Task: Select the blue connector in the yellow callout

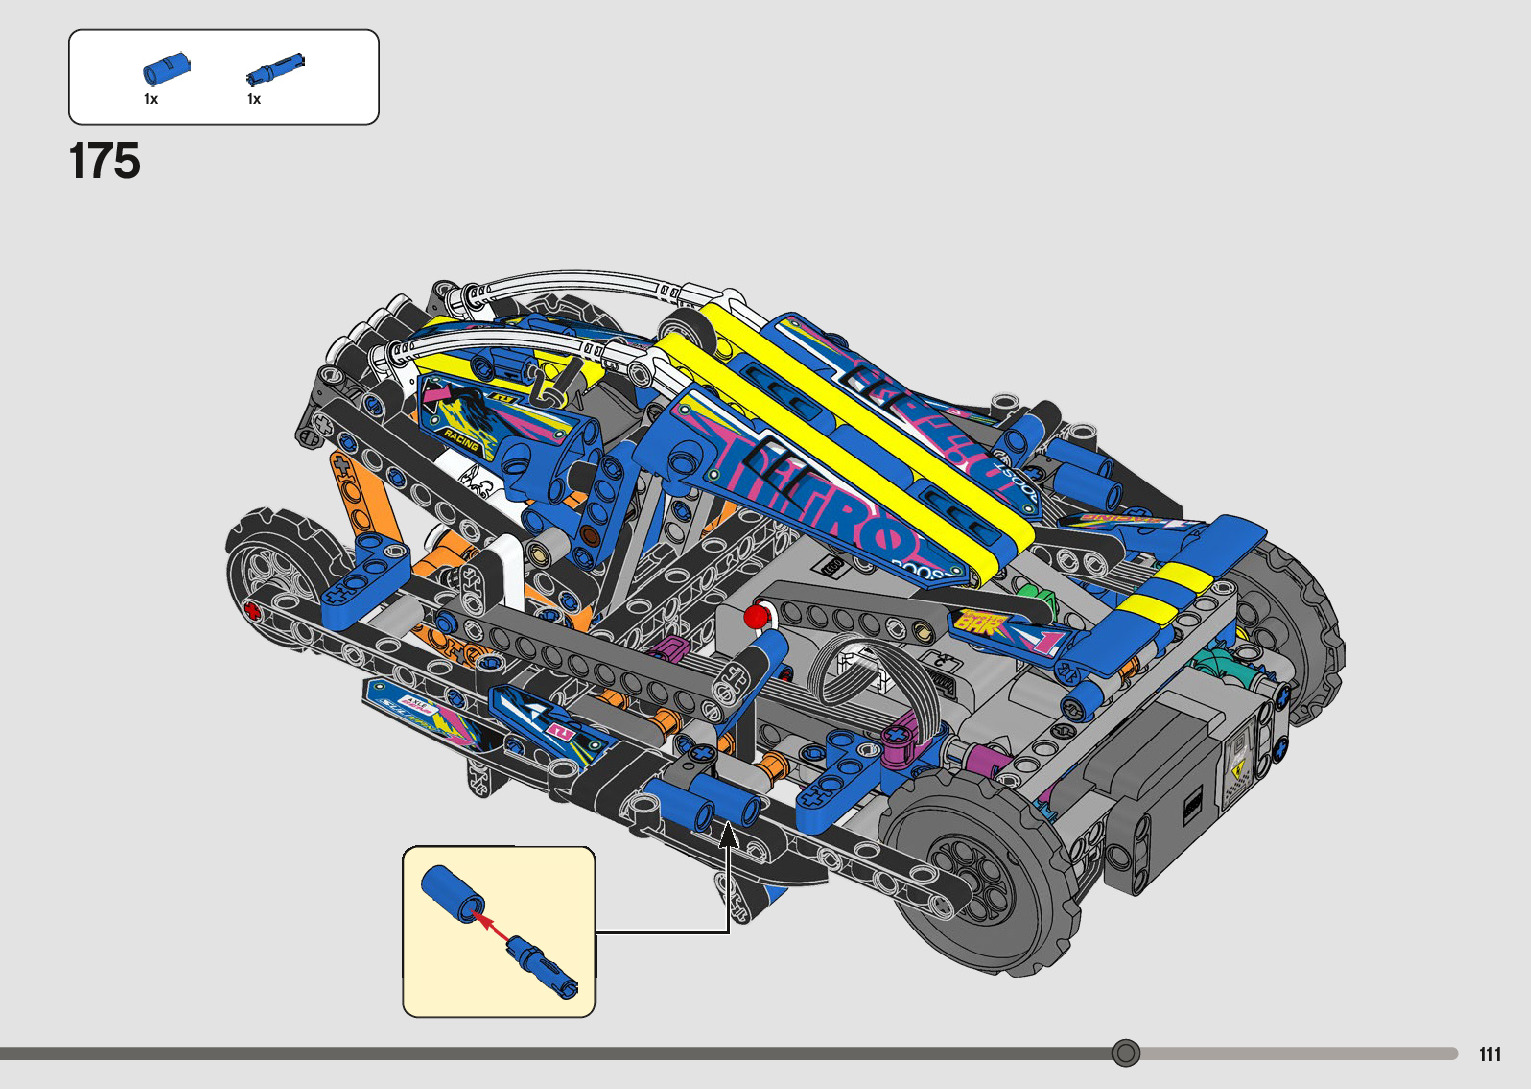Action: [x=450, y=892]
